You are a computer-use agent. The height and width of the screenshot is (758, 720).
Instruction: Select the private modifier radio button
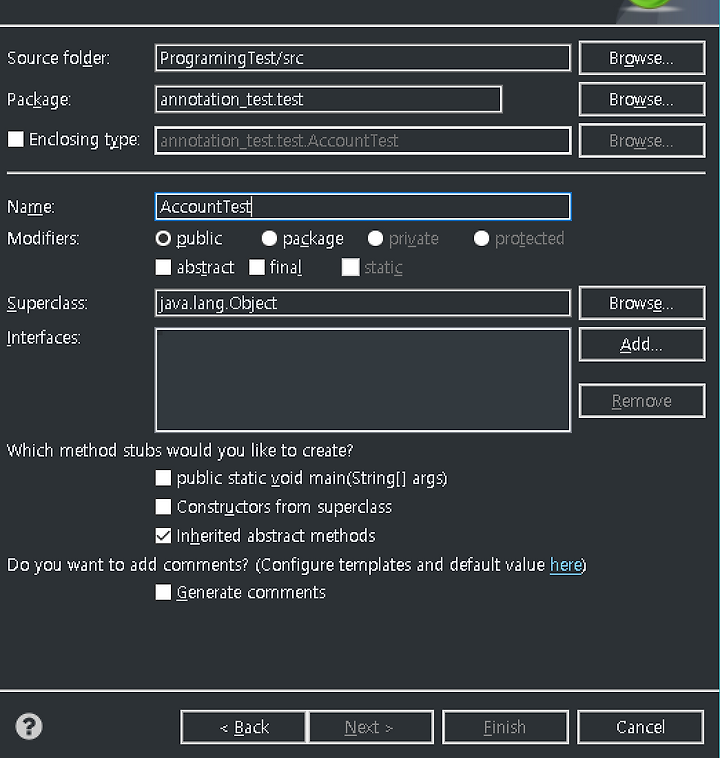point(375,238)
